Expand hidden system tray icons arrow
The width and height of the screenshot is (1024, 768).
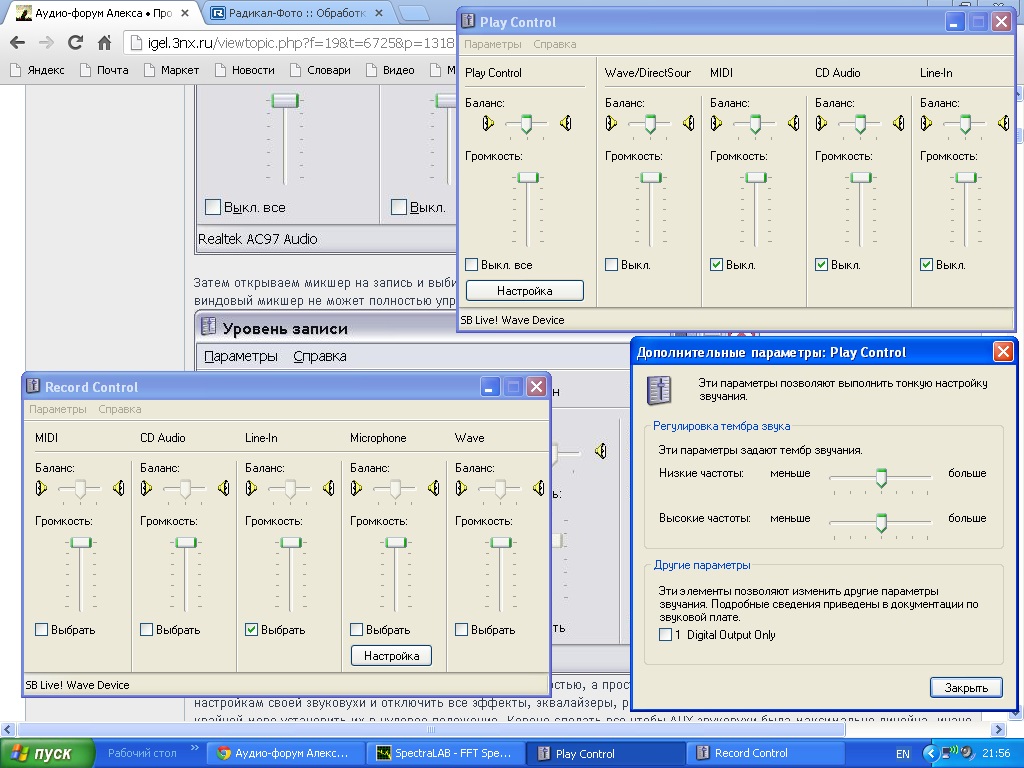(x=931, y=753)
